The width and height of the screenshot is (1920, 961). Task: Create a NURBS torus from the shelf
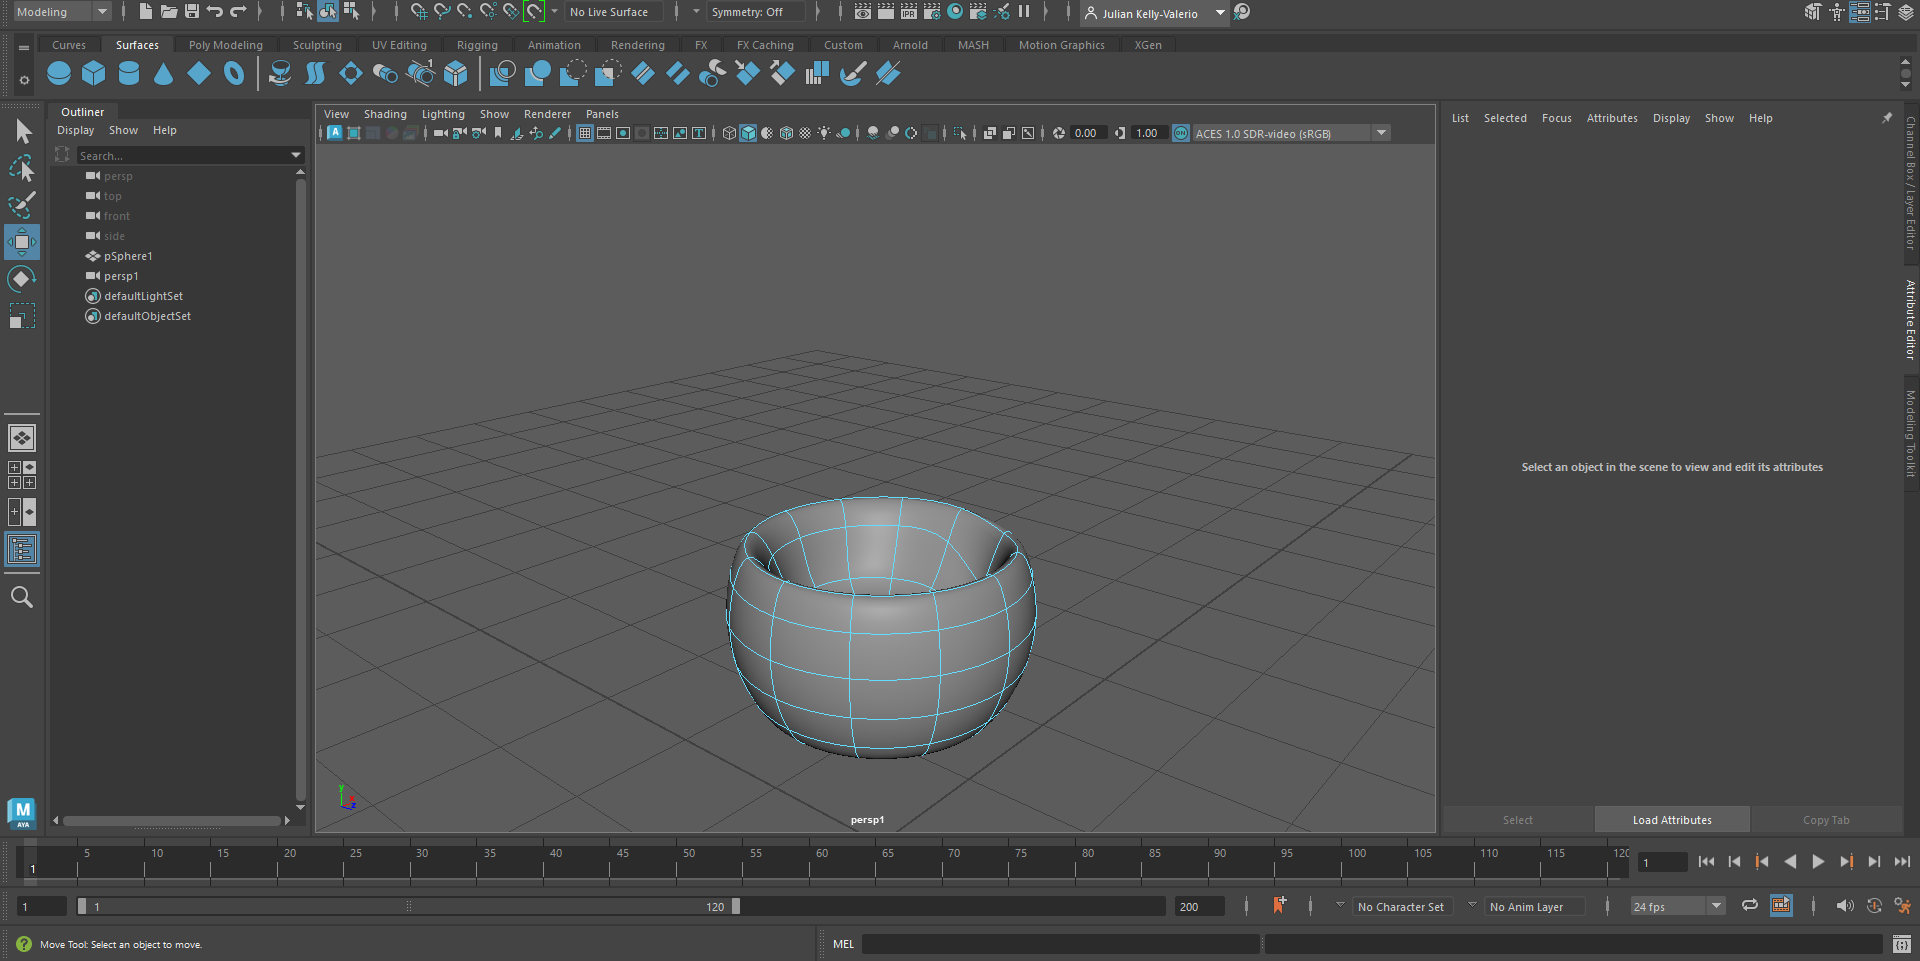(234, 73)
